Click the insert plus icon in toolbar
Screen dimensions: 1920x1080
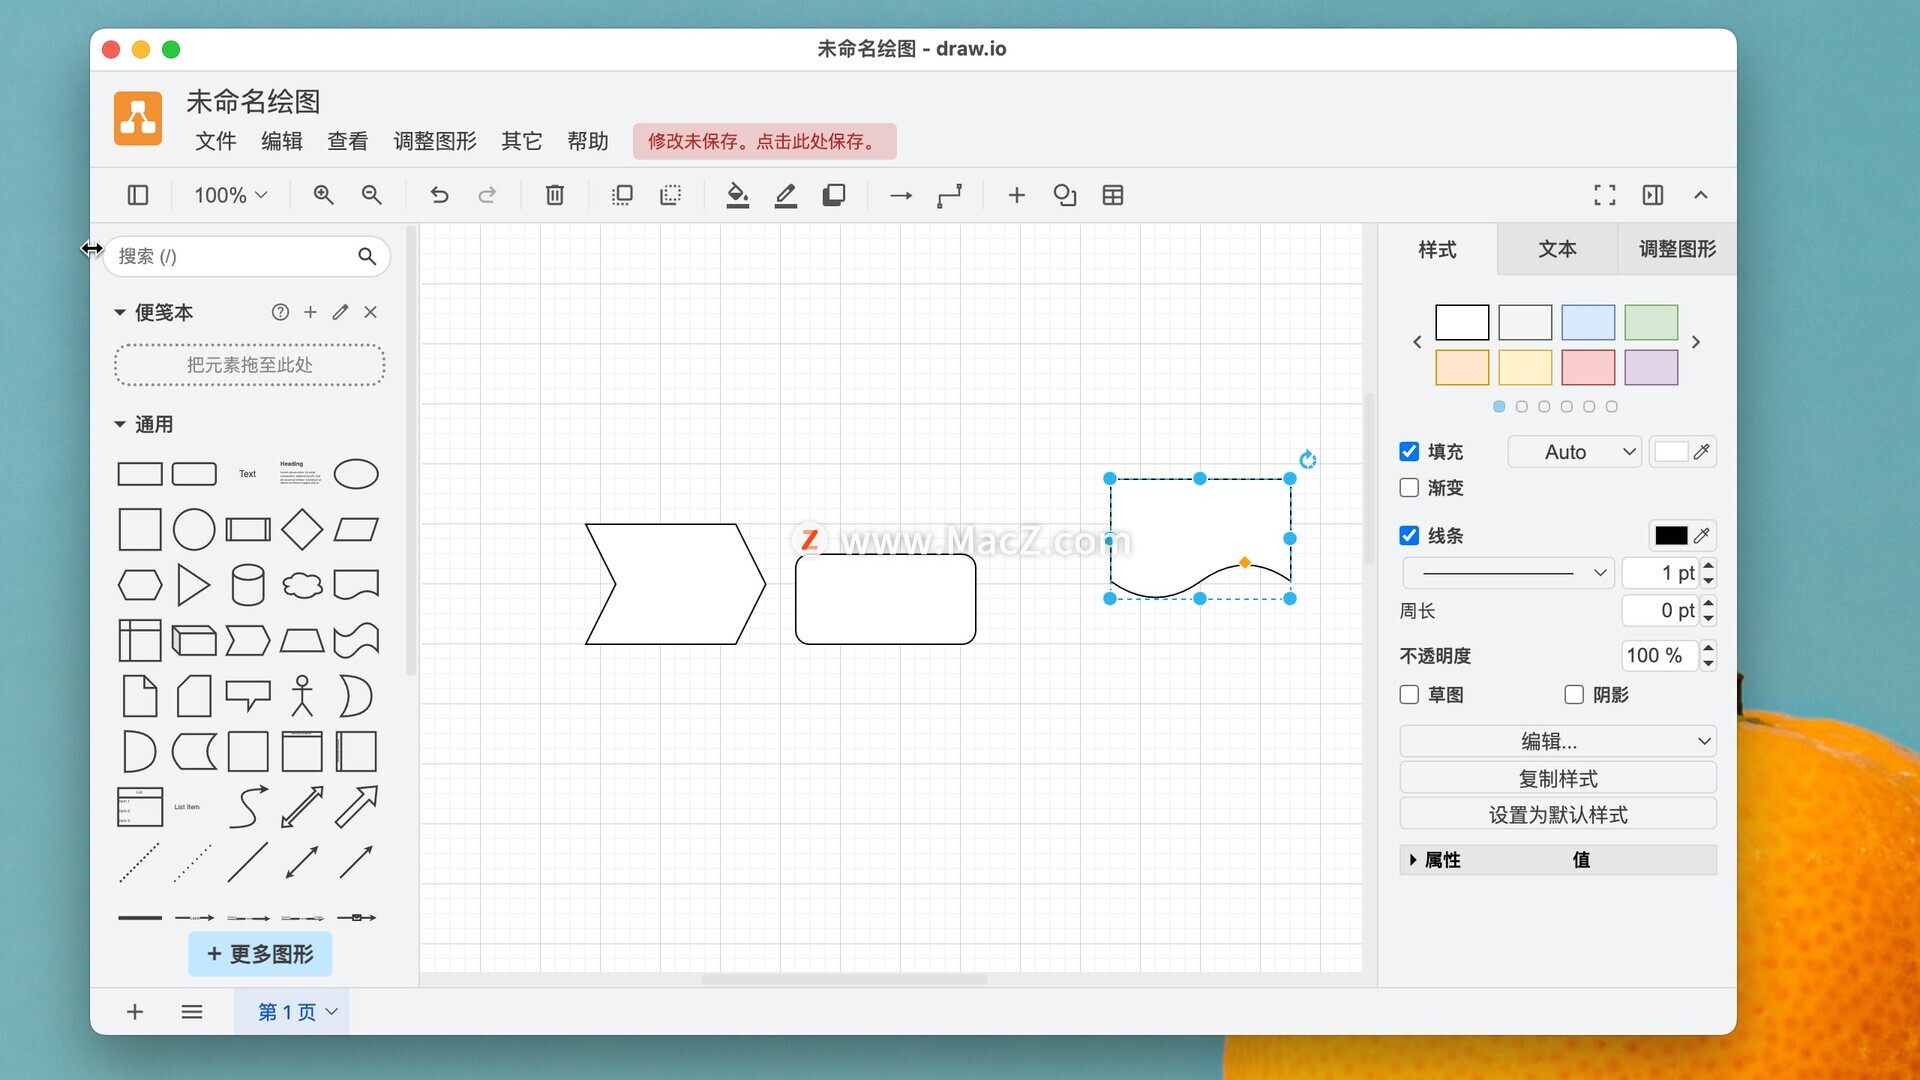tap(1016, 195)
